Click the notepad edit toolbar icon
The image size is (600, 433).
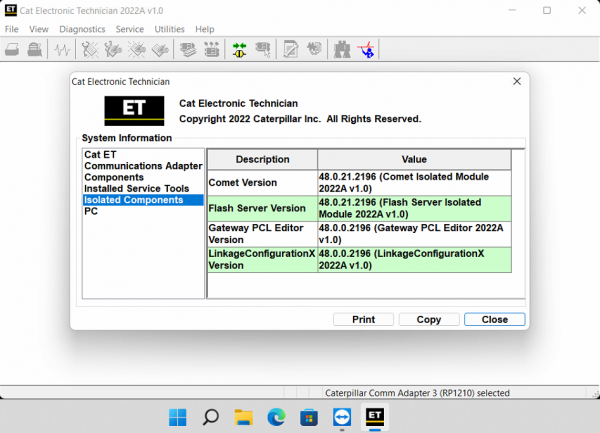click(291, 49)
